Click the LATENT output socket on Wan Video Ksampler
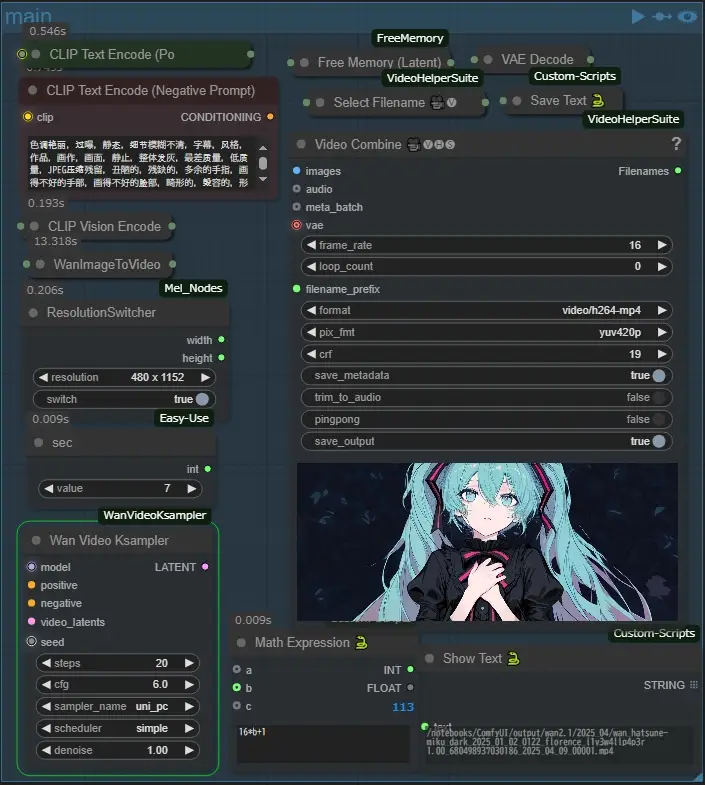705x785 pixels. [205, 567]
